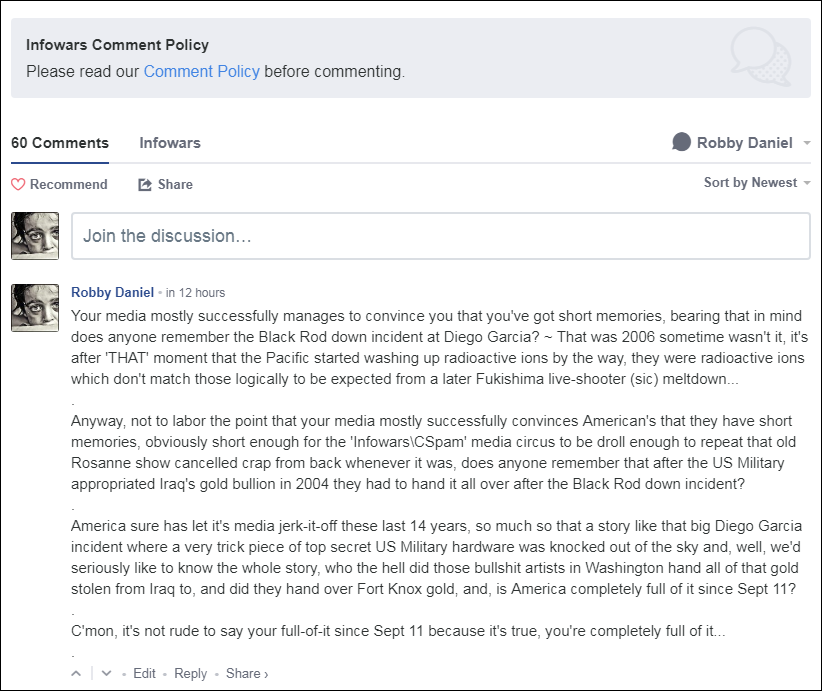Open the Robby Daniel user menu
The image size is (822, 691).
(743, 143)
